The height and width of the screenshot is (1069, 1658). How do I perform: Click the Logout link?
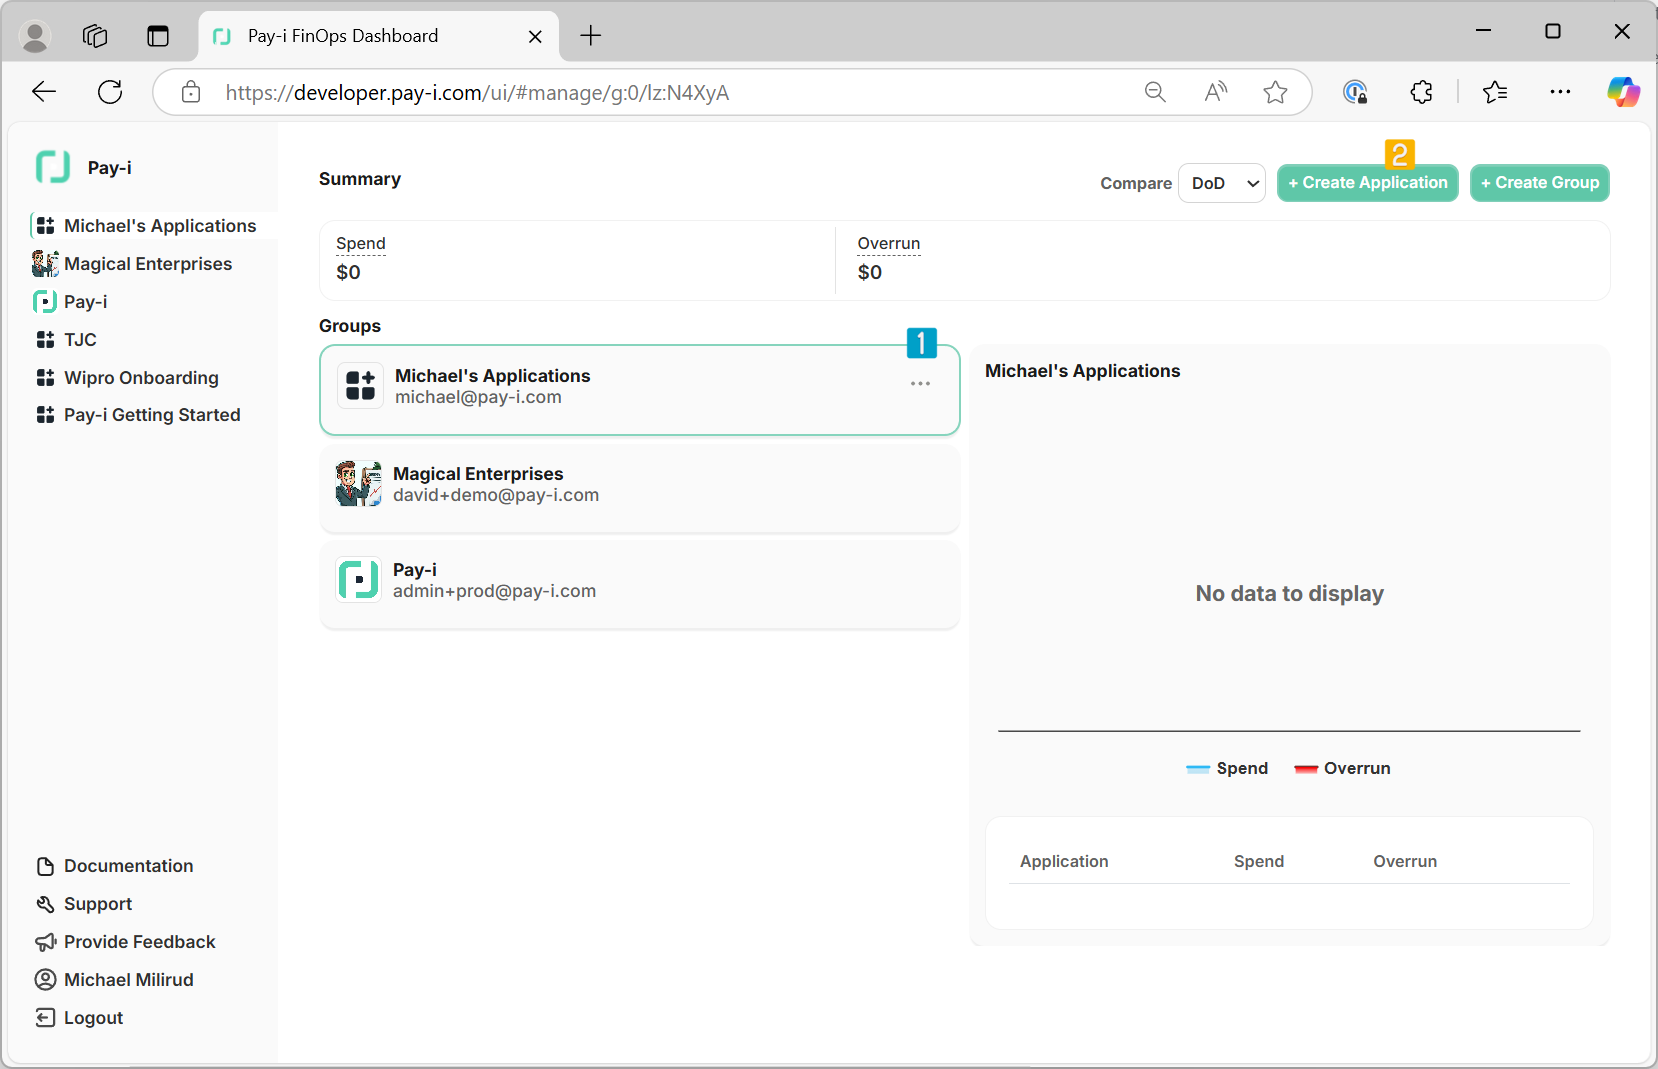pos(94,1018)
